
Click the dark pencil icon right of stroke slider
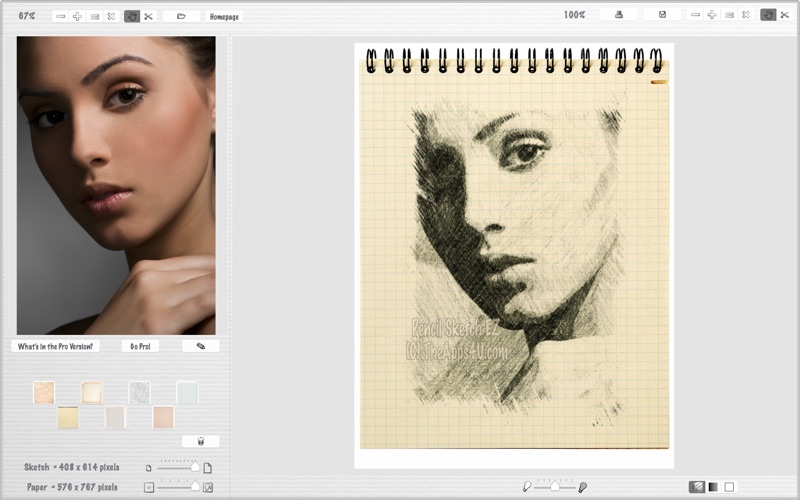[x=582, y=487]
